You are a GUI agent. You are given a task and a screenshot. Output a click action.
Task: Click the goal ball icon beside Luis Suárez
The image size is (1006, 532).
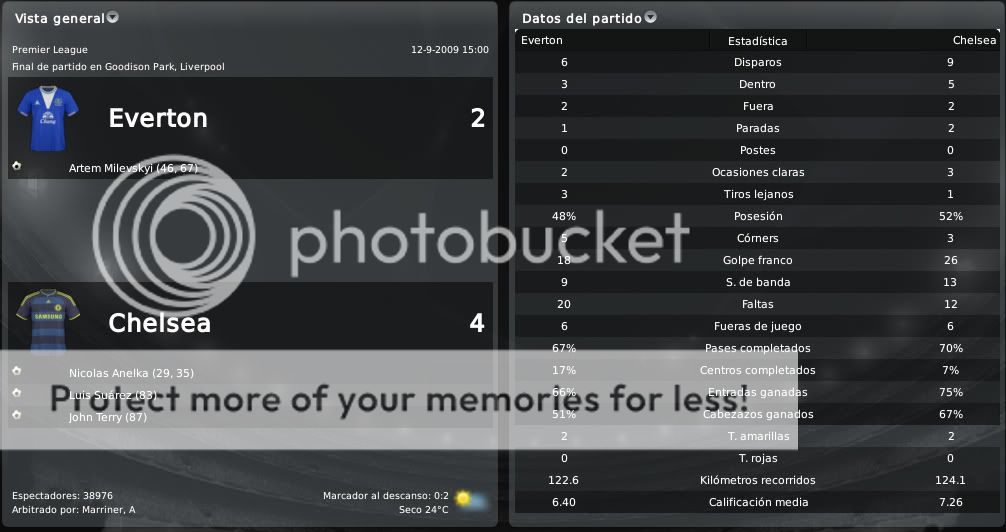(x=17, y=393)
